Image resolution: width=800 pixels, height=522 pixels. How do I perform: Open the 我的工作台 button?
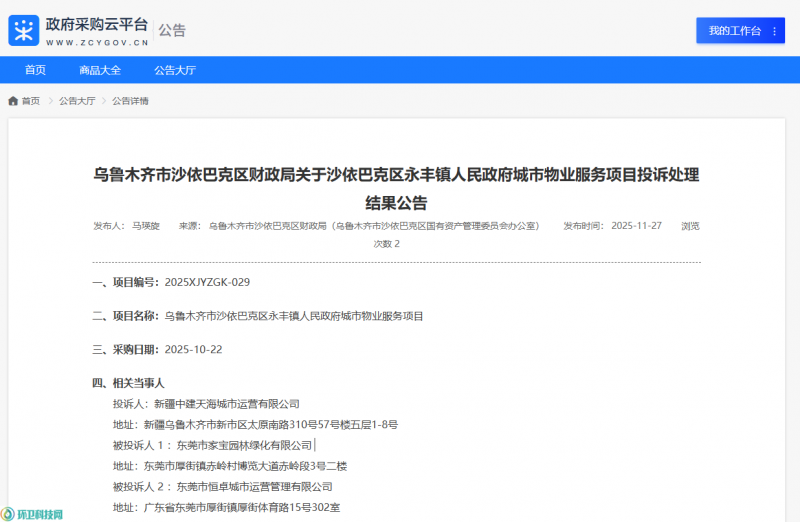point(734,31)
